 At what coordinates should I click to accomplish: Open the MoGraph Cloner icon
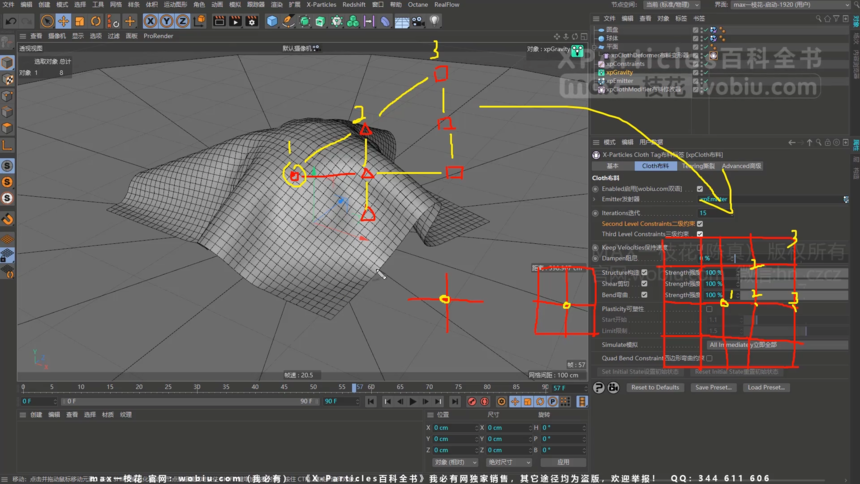(337, 21)
